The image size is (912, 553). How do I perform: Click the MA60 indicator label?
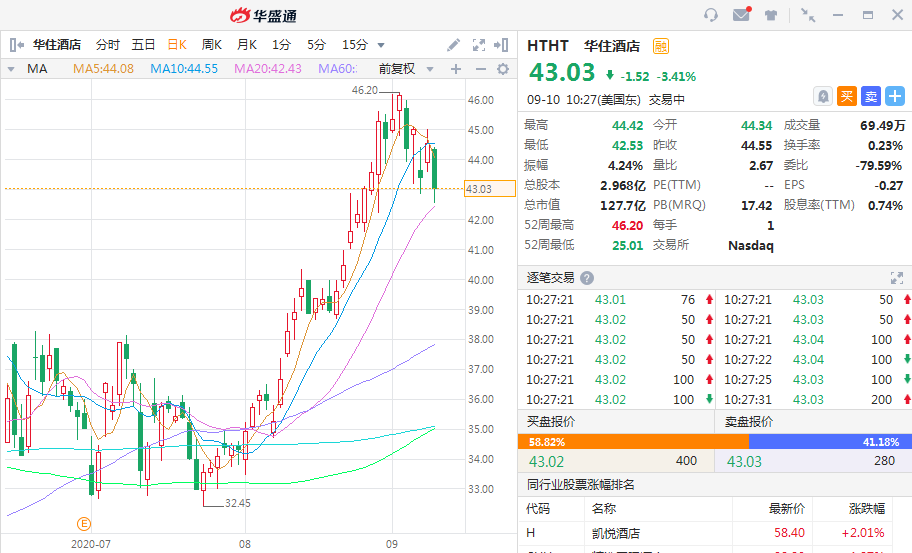[x=338, y=69]
